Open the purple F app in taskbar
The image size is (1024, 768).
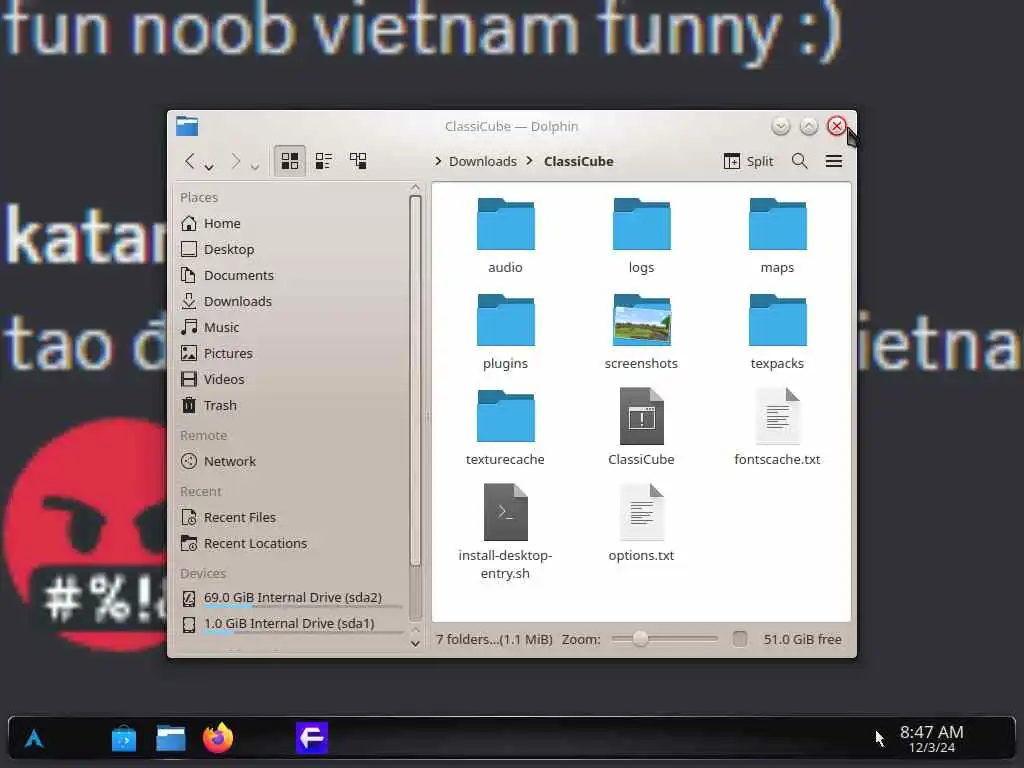(312, 739)
